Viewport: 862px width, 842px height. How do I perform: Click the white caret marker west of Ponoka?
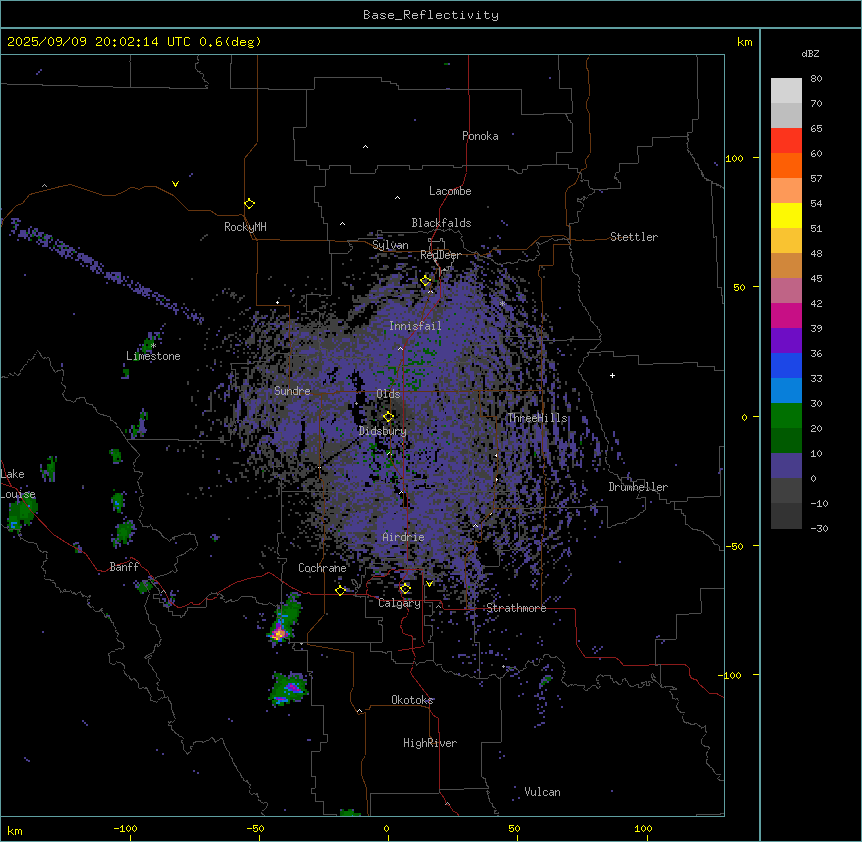[x=365, y=147]
